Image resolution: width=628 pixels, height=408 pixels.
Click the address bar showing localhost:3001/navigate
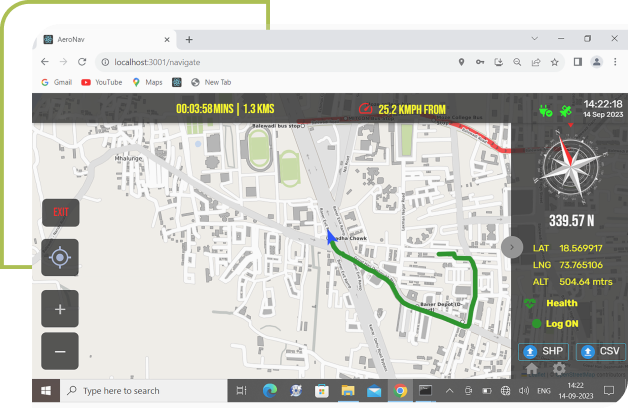[x=270, y=62]
